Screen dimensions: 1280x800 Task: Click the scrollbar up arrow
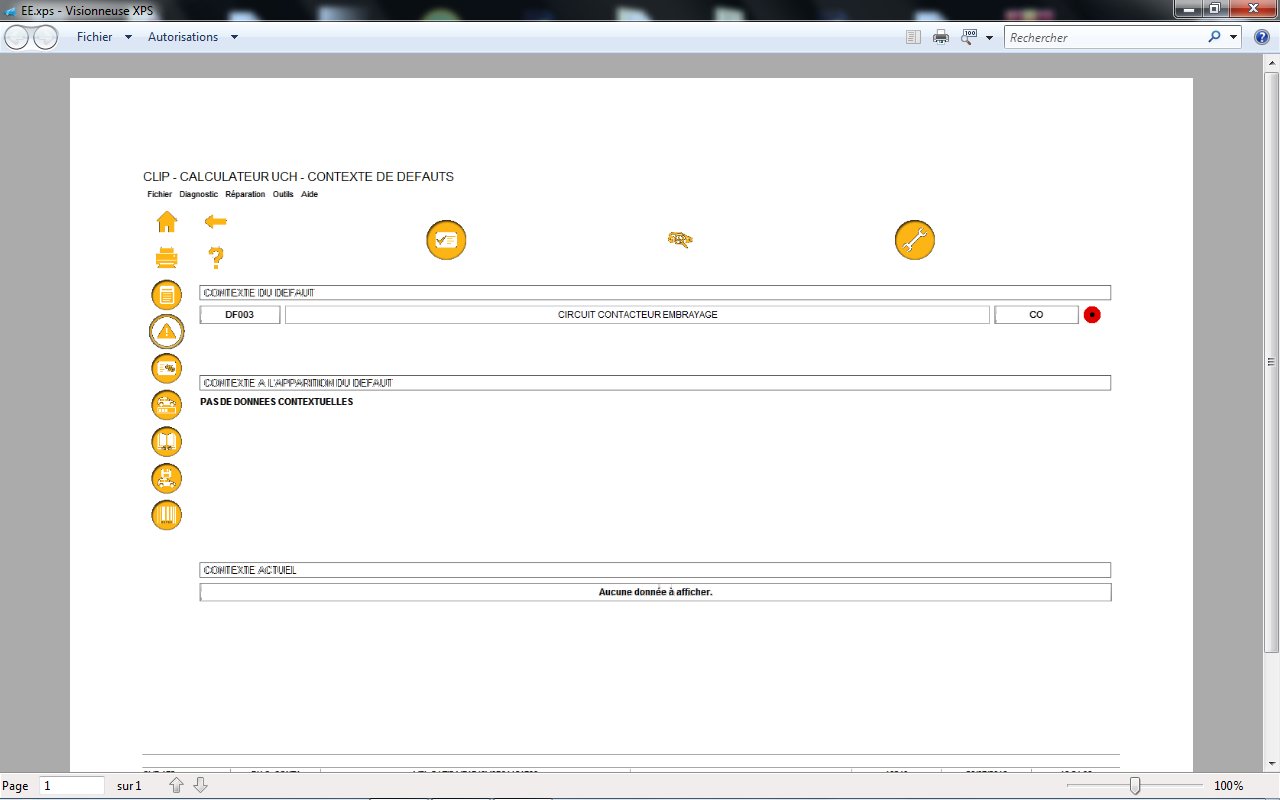pyautogui.click(x=1272, y=62)
